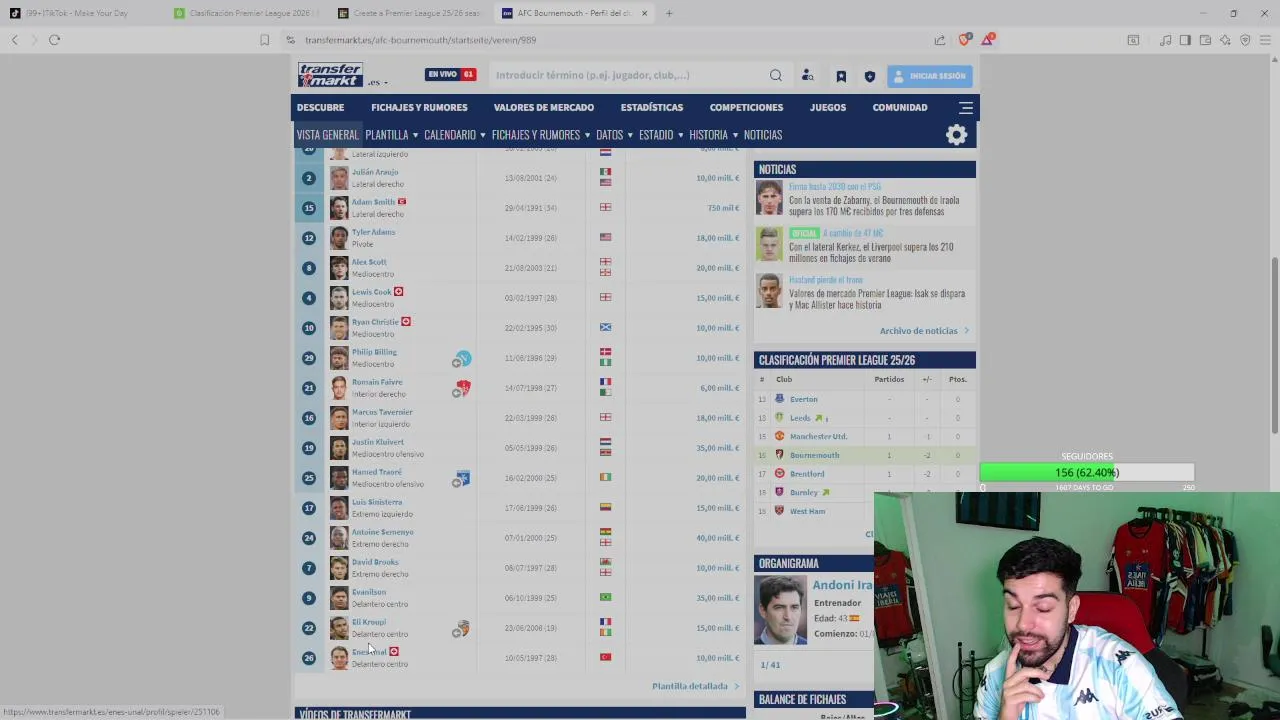Open Tyler Adams's player profile
Screen dimensions: 1280x720
click(x=373, y=232)
